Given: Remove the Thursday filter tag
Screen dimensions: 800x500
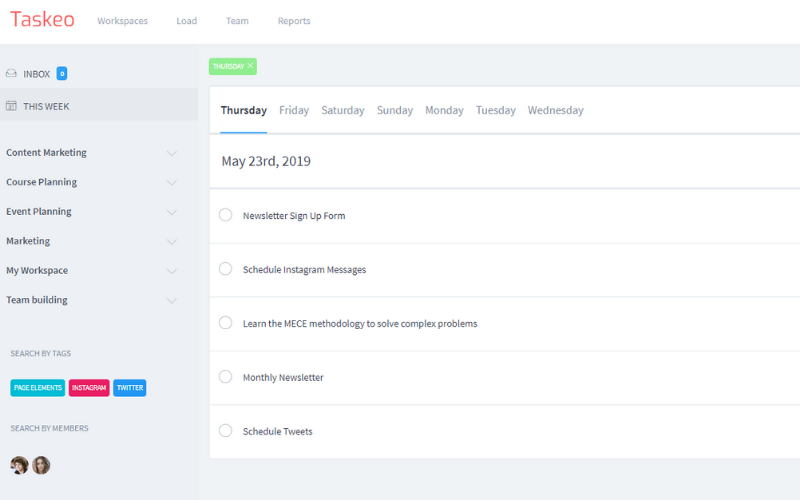Looking at the screenshot, I should pos(250,66).
